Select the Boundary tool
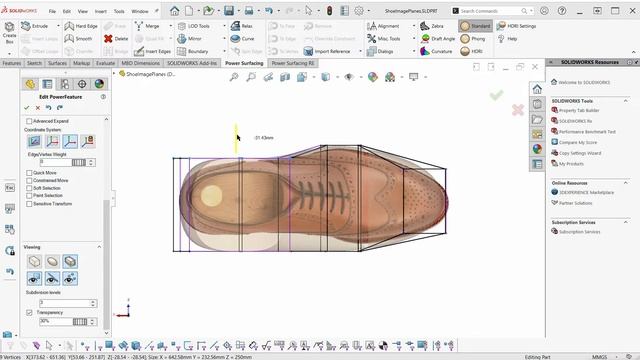Screen dimensions: 640x360 coord(193,51)
